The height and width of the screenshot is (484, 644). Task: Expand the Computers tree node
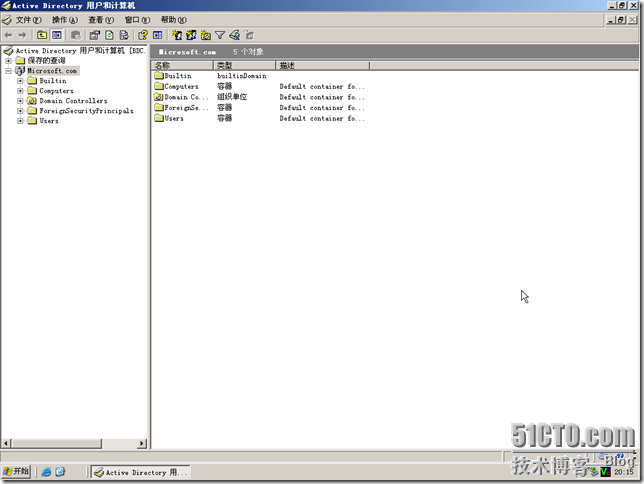pos(20,91)
